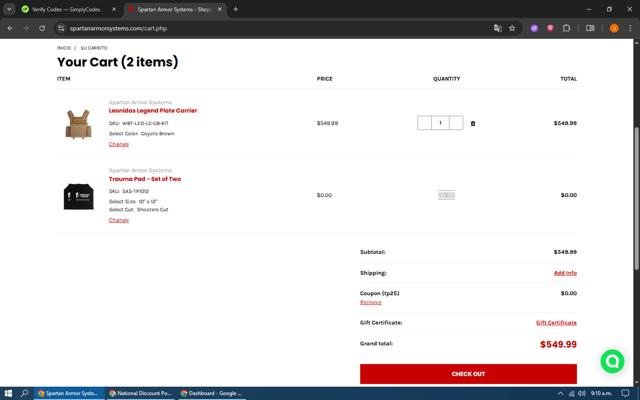Open the Extensions puzzle menu
Image resolution: width=640 pixels, height=400 pixels.
click(x=566, y=28)
